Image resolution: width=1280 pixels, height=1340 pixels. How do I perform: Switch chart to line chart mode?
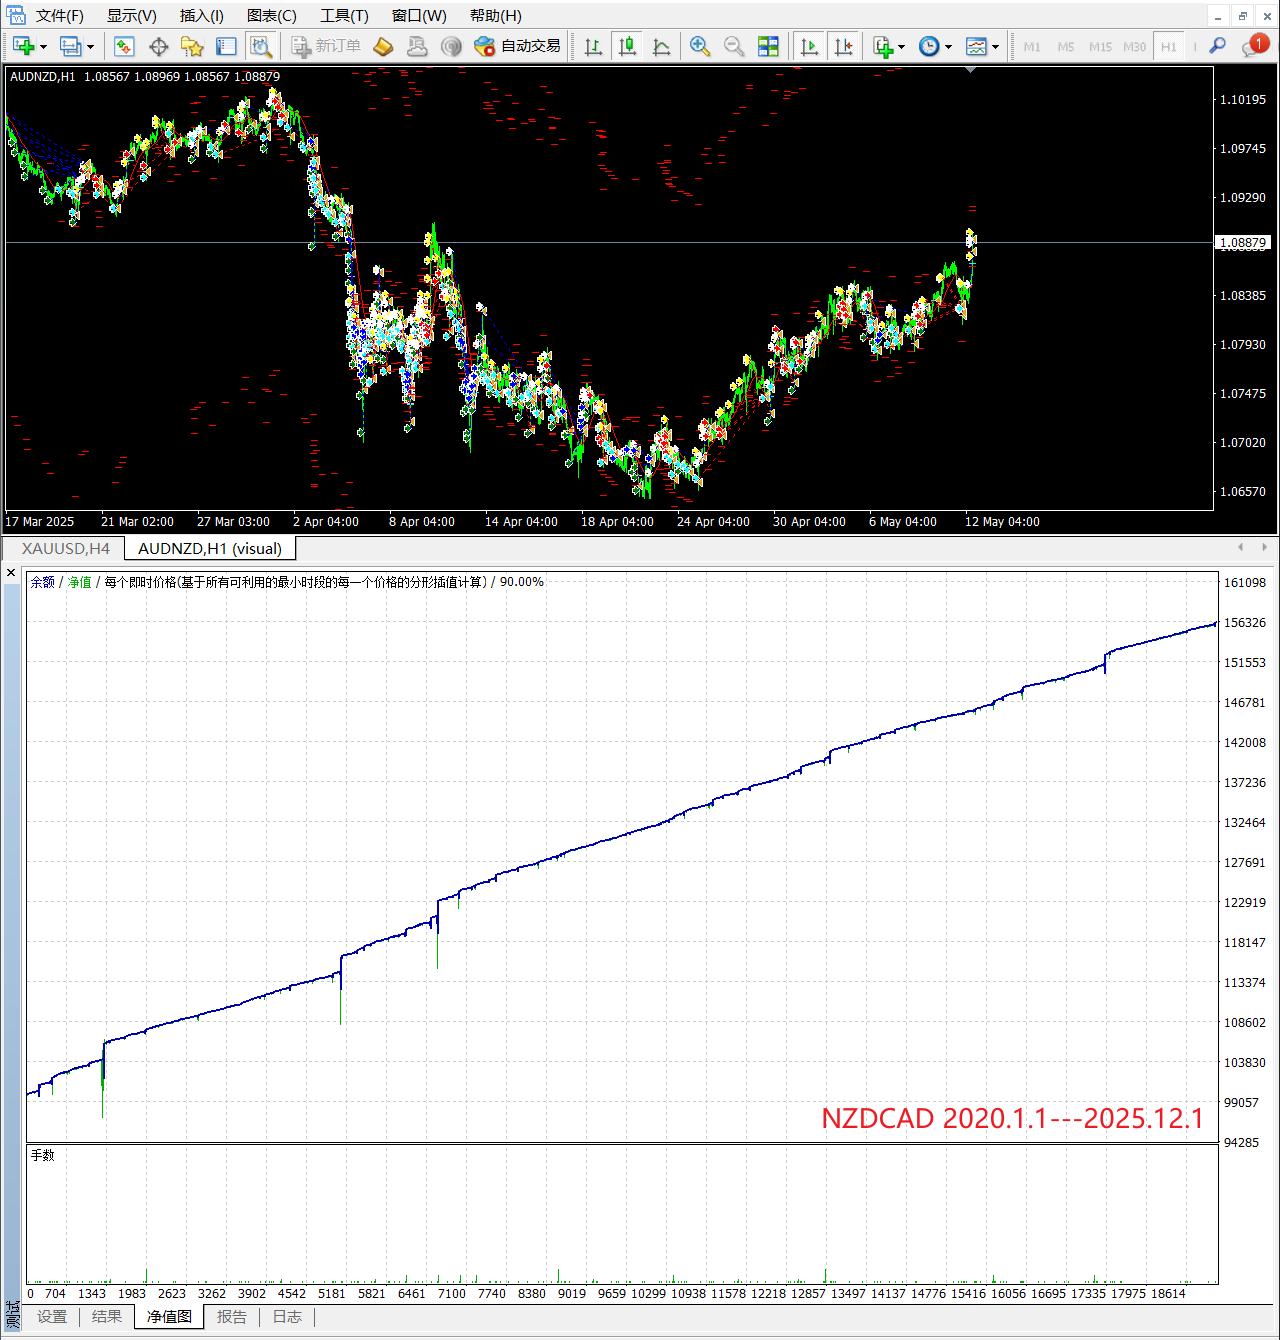click(661, 47)
